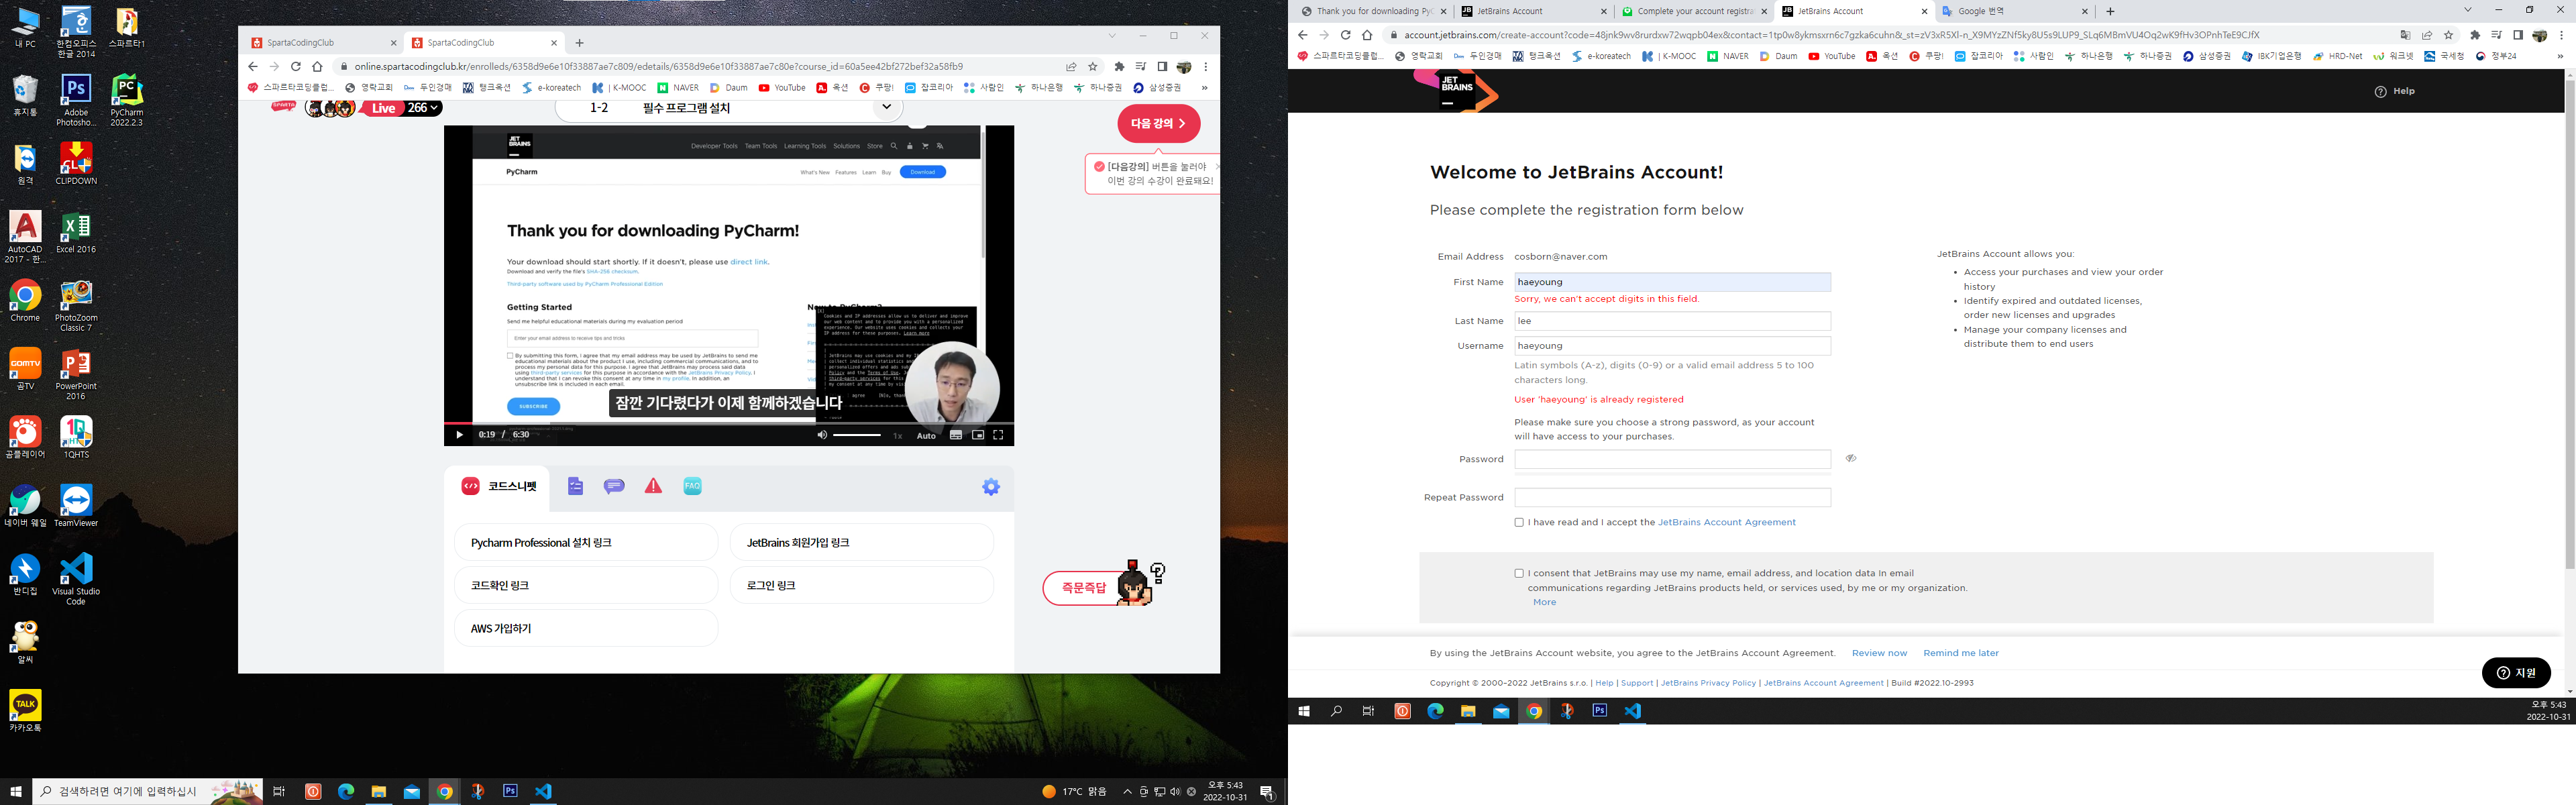Screen dimensions: 2576x805
Task: Adjust the lecture video volume slider
Action: [857, 435]
